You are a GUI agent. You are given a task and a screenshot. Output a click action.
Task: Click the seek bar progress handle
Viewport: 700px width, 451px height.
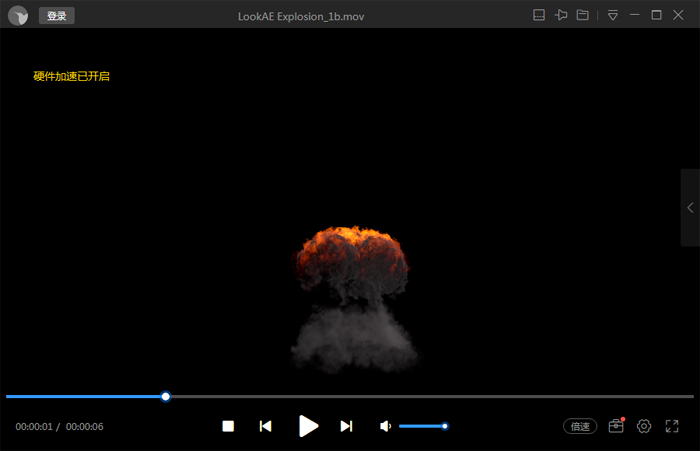tap(166, 397)
